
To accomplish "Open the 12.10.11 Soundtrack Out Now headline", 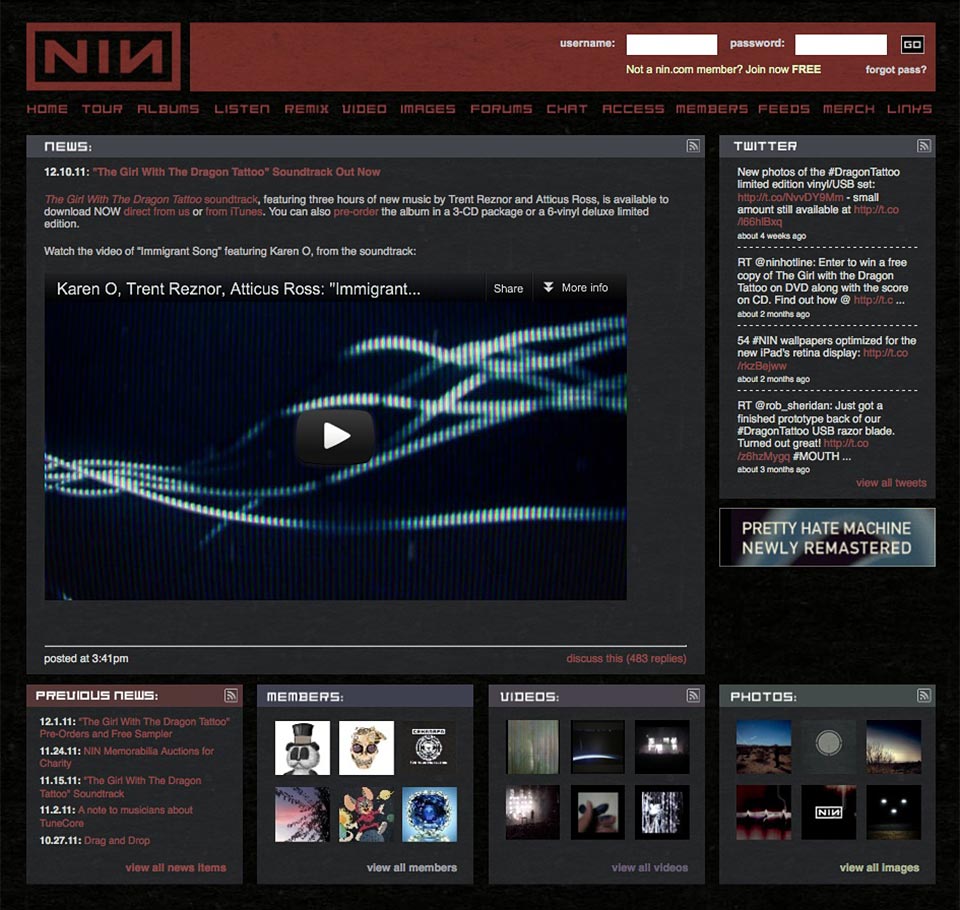I will (236, 172).
